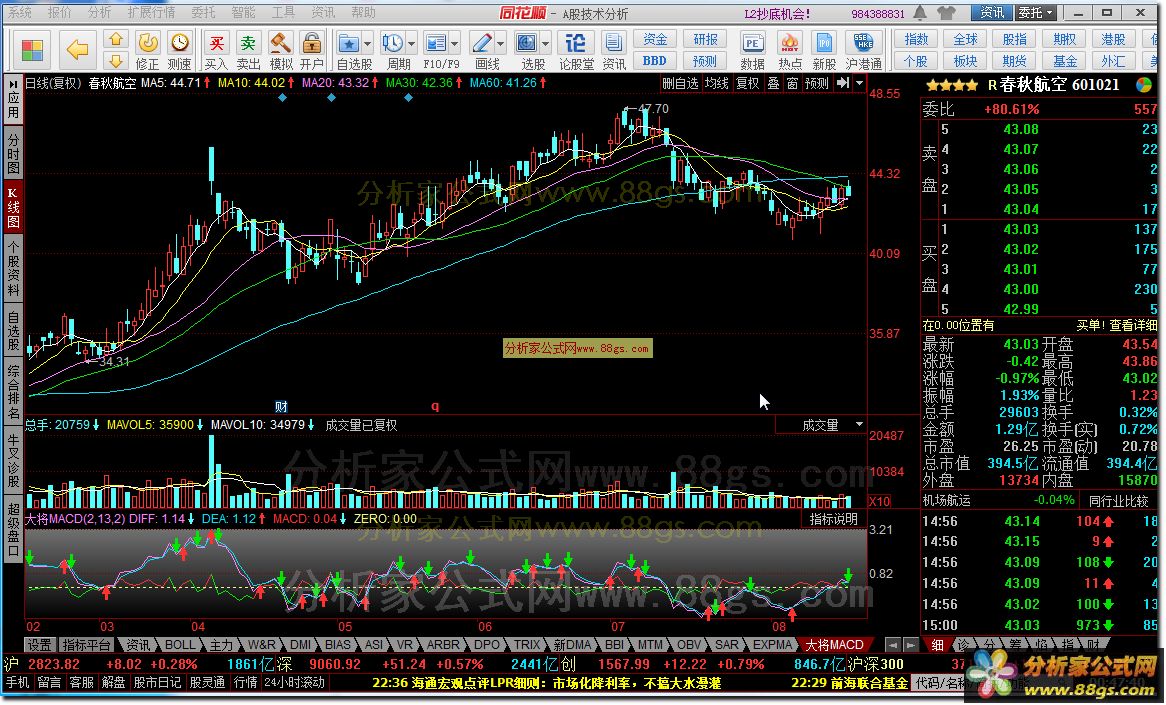
Task: Open the 扩展行情 menu
Action: tap(151, 13)
